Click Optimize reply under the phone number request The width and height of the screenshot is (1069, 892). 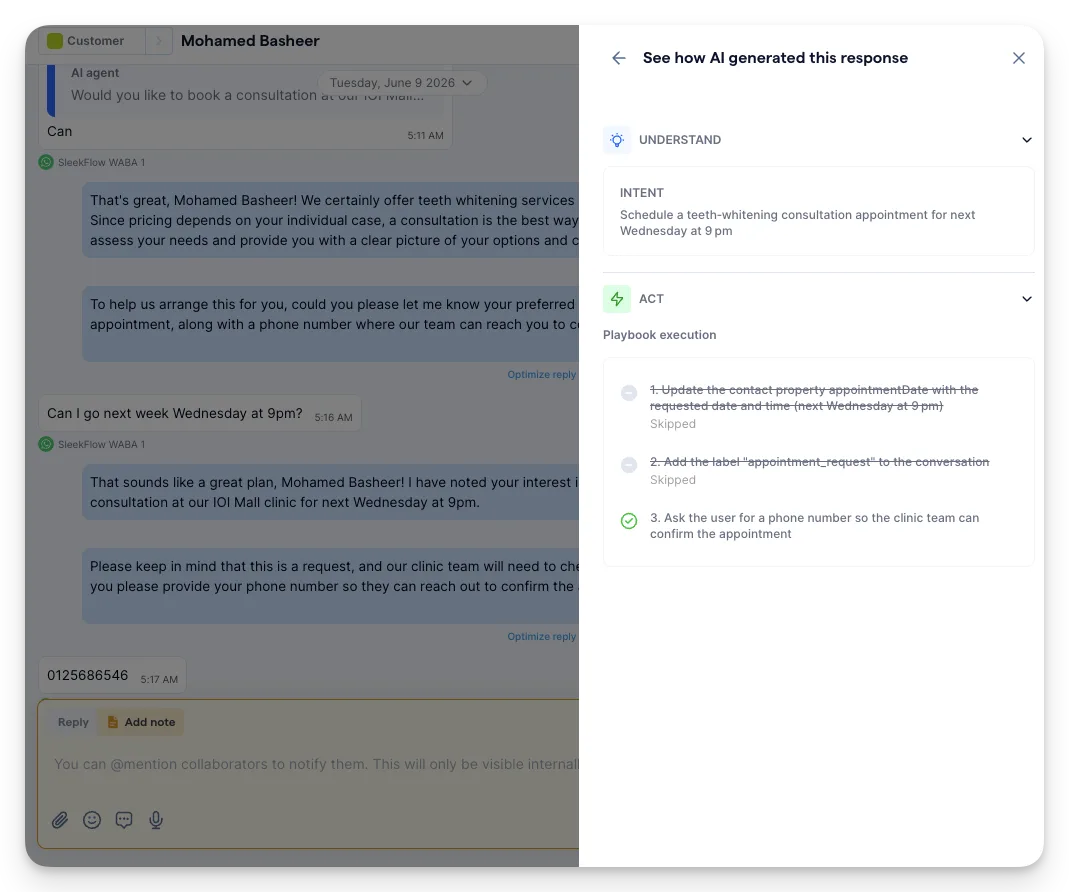click(x=541, y=636)
